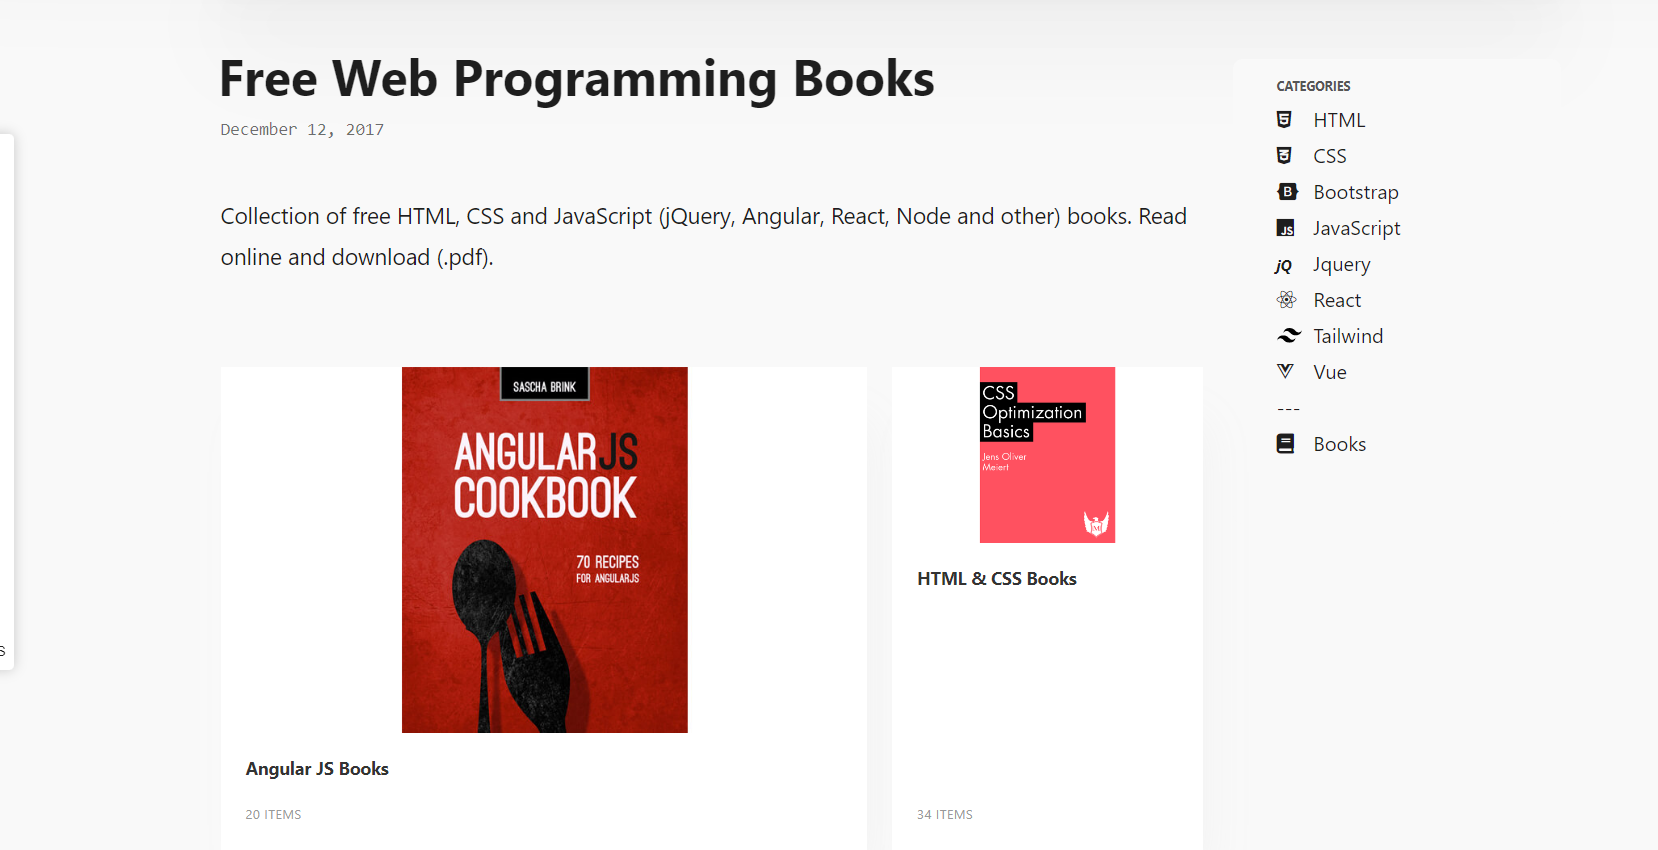1658x850 pixels.
Task: Open the CSS Optimization Basics cover
Action: tap(1047, 455)
